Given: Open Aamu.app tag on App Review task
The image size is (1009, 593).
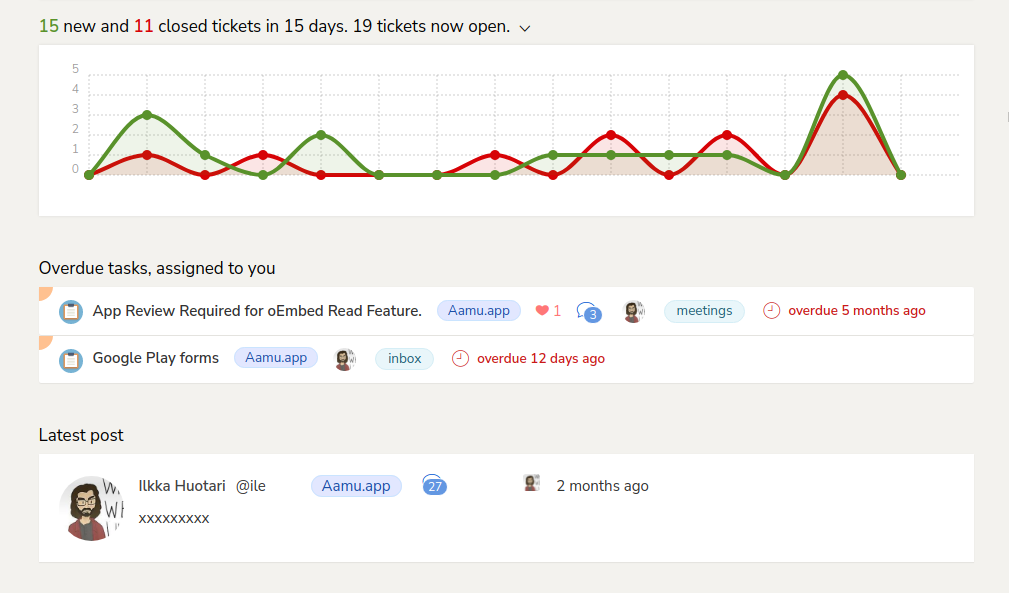Looking at the screenshot, I should click(479, 311).
